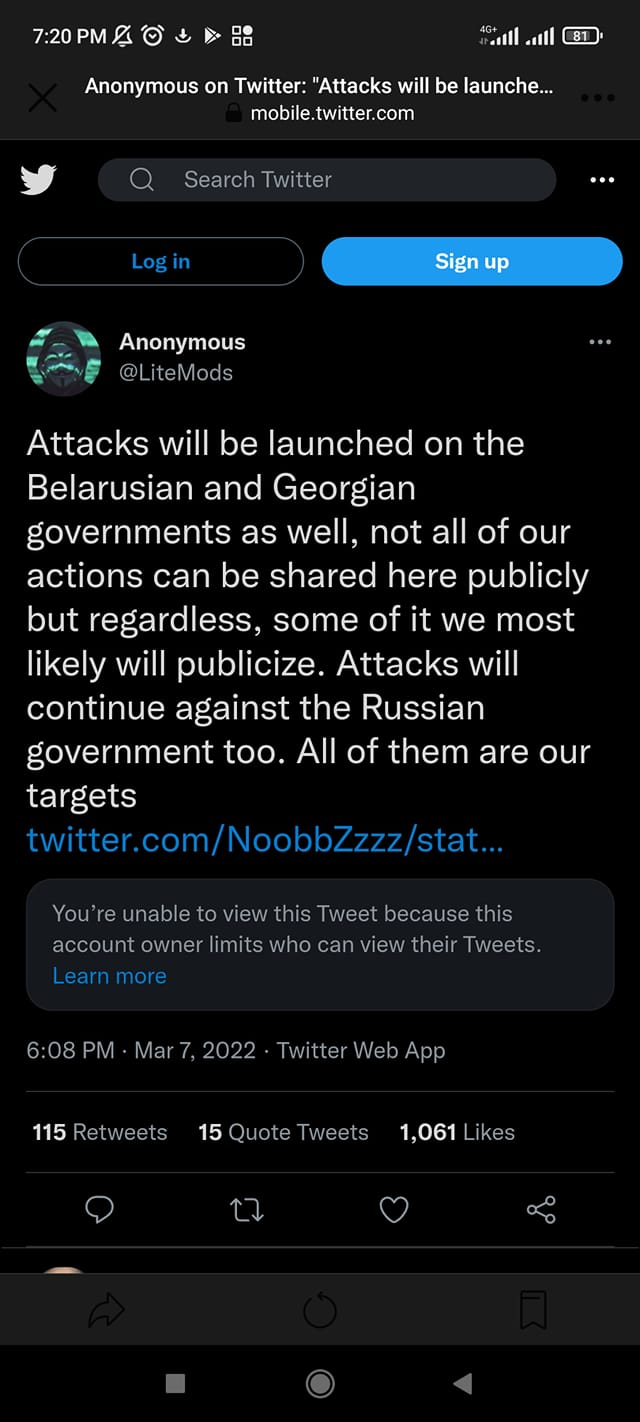Viewport: 640px width, 1422px height.
Task: Like the tweet with heart icon
Action: [394, 1211]
